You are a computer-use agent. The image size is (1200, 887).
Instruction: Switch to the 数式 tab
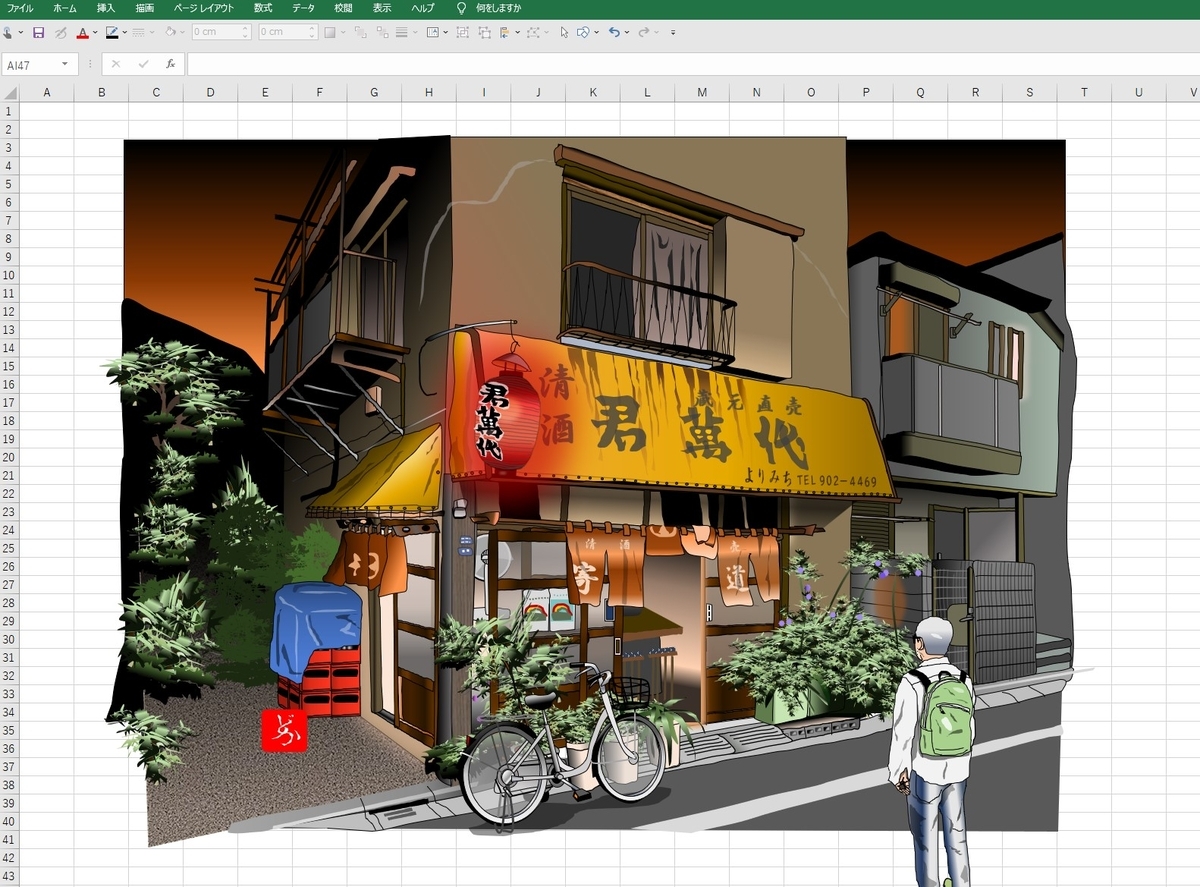pos(263,7)
